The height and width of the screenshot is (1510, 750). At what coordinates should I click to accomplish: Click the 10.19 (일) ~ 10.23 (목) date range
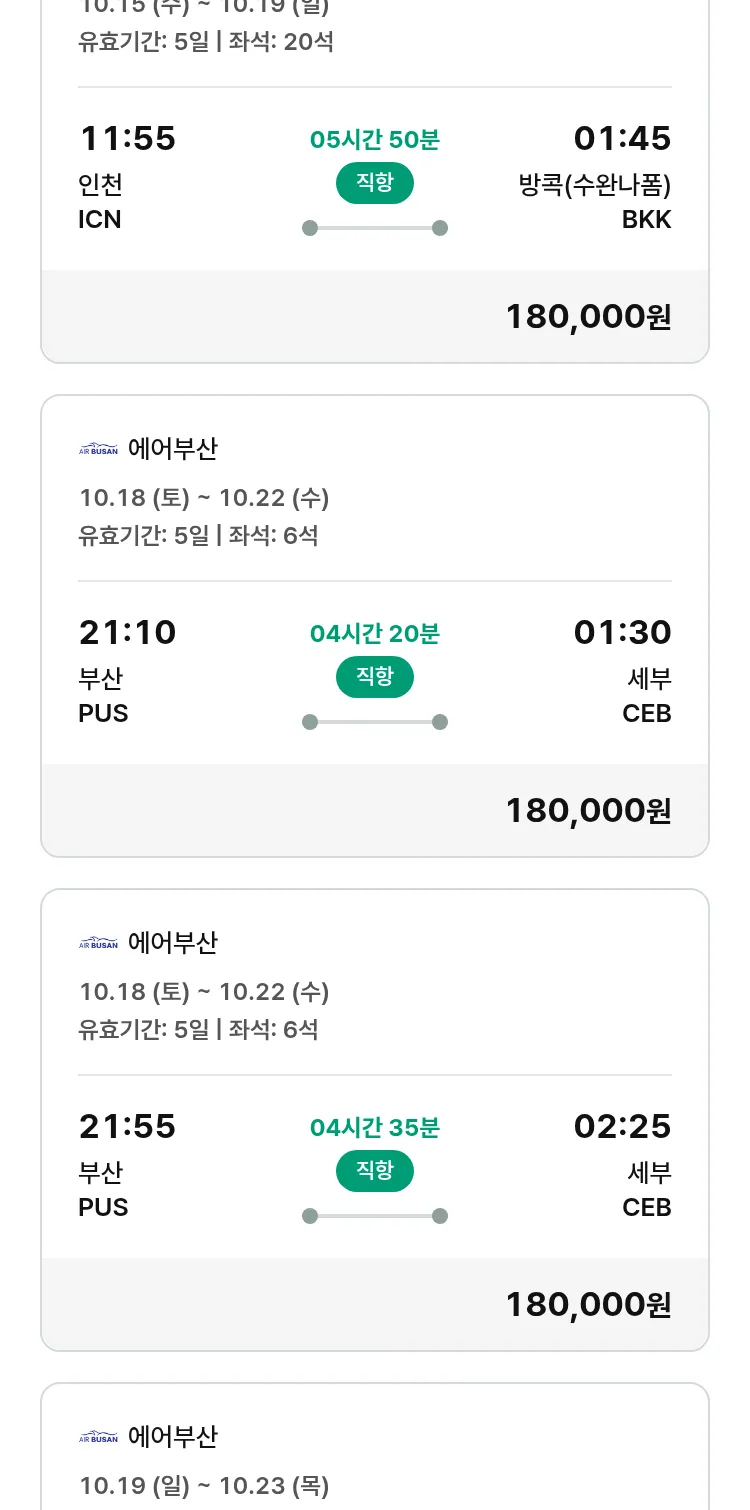[x=204, y=1486]
